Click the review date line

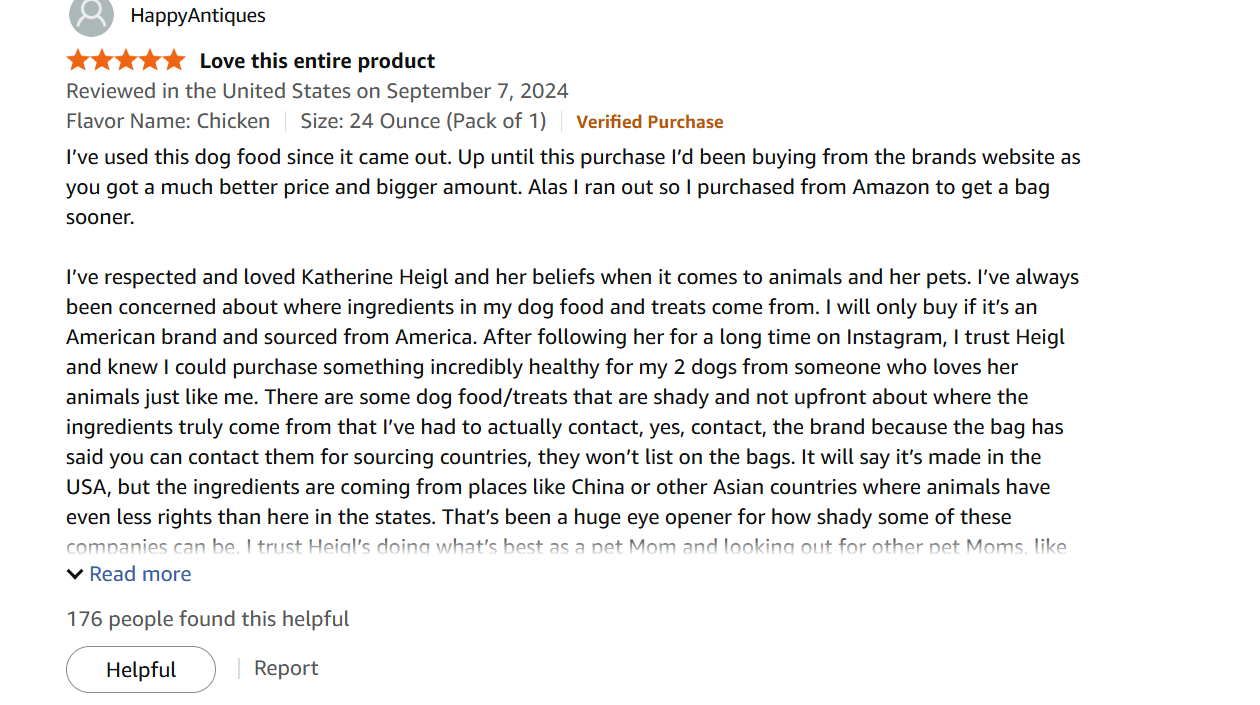click(x=316, y=90)
